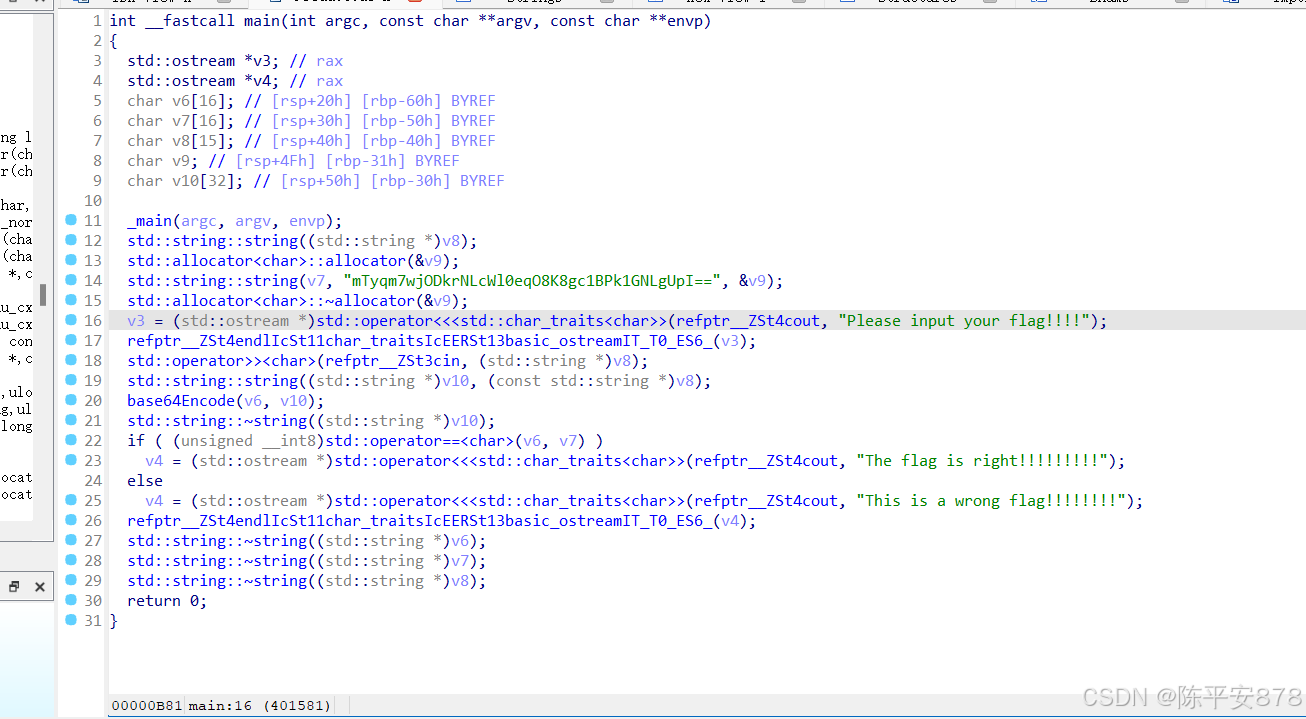Float the lower-left docked panel
The image size is (1306, 719).
pyautogui.click(x=14, y=587)
